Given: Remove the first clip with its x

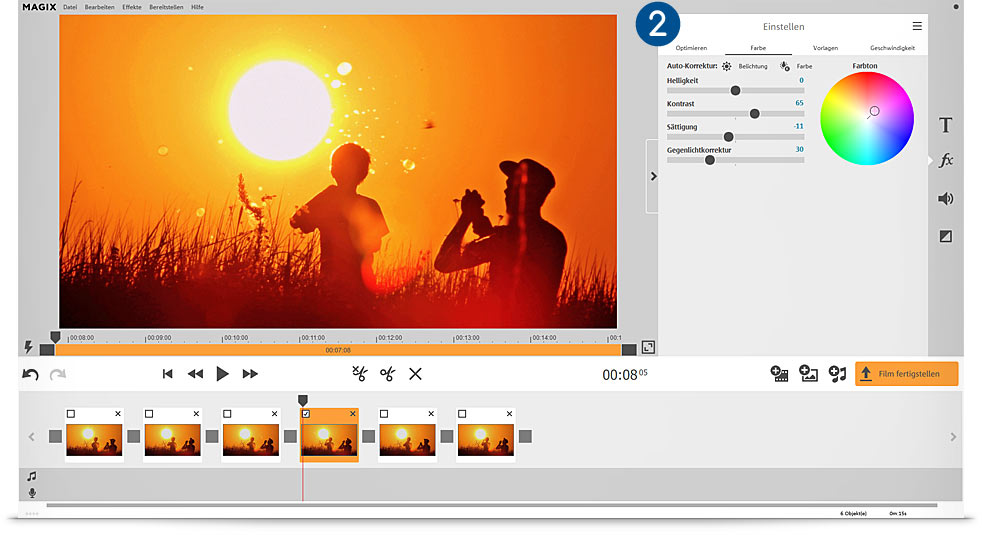Looking at the screenshot, I should coord(118,413).
